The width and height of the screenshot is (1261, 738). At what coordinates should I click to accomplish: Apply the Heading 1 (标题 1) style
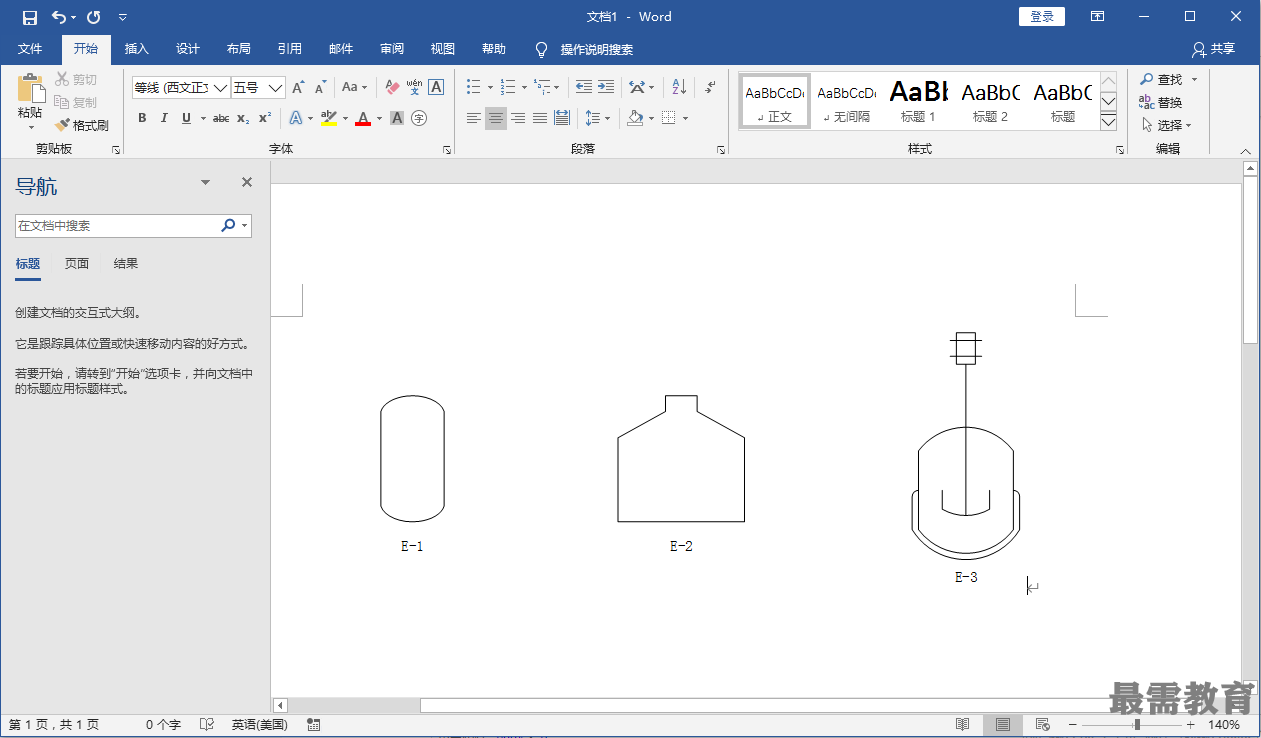coord(918,101)
